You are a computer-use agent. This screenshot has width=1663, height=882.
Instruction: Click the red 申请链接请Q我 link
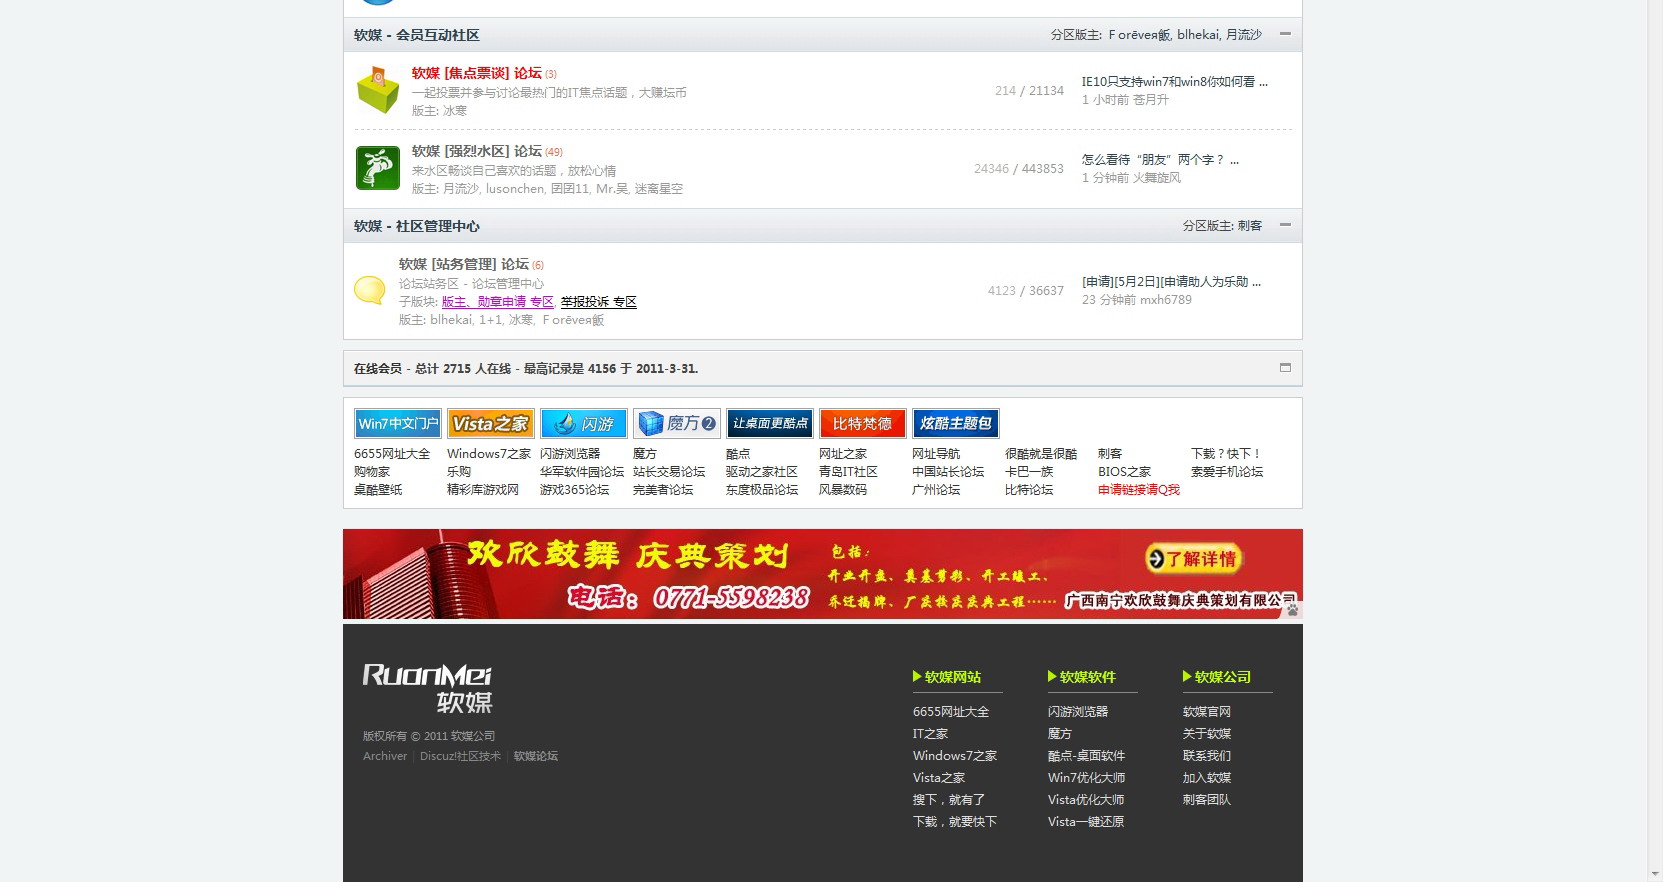click(1139, 490)
